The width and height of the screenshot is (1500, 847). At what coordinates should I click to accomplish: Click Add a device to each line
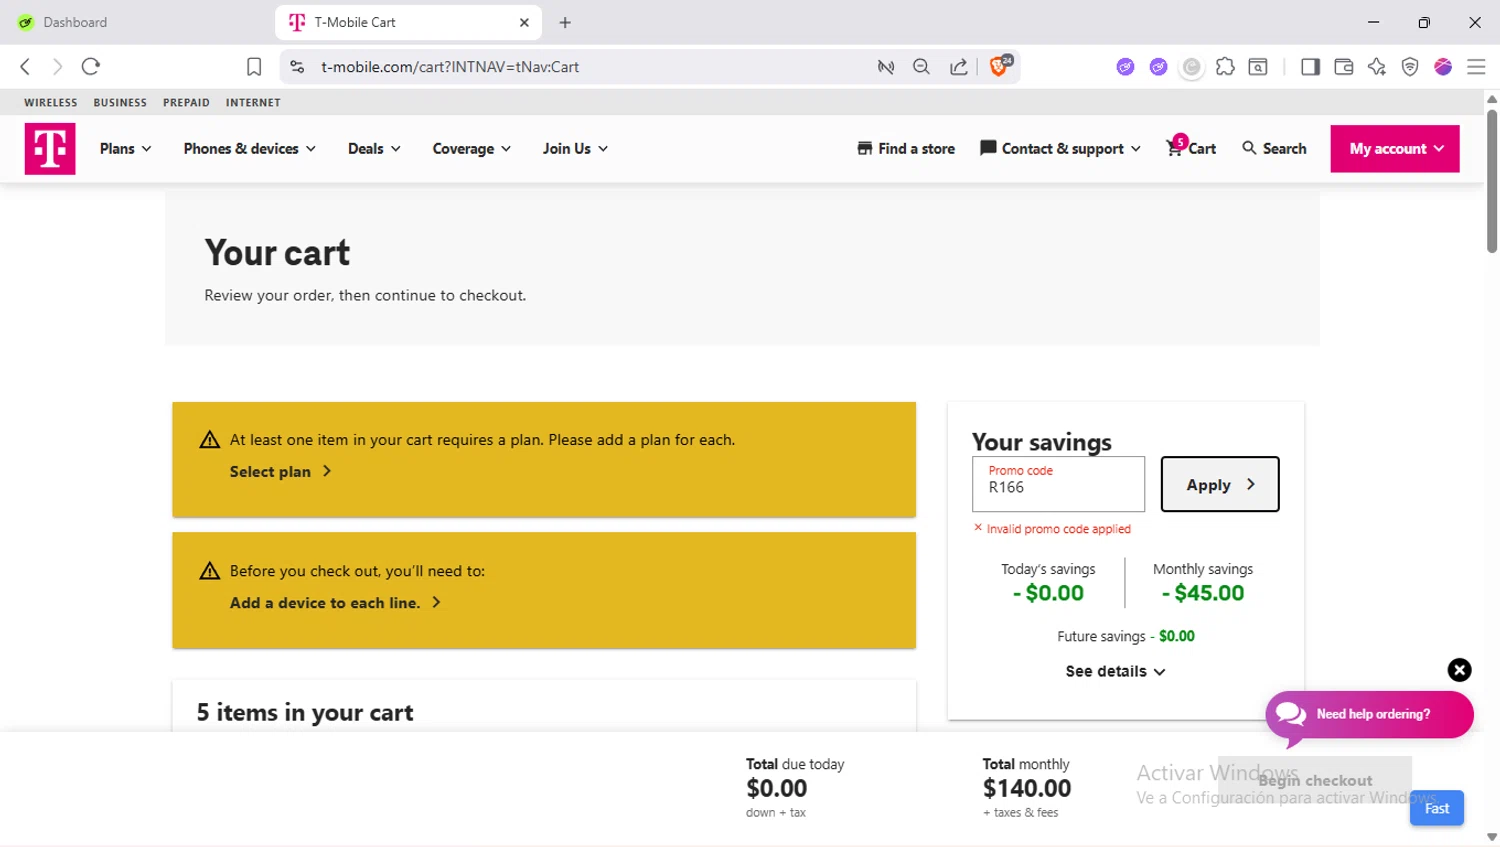[335, 602]
